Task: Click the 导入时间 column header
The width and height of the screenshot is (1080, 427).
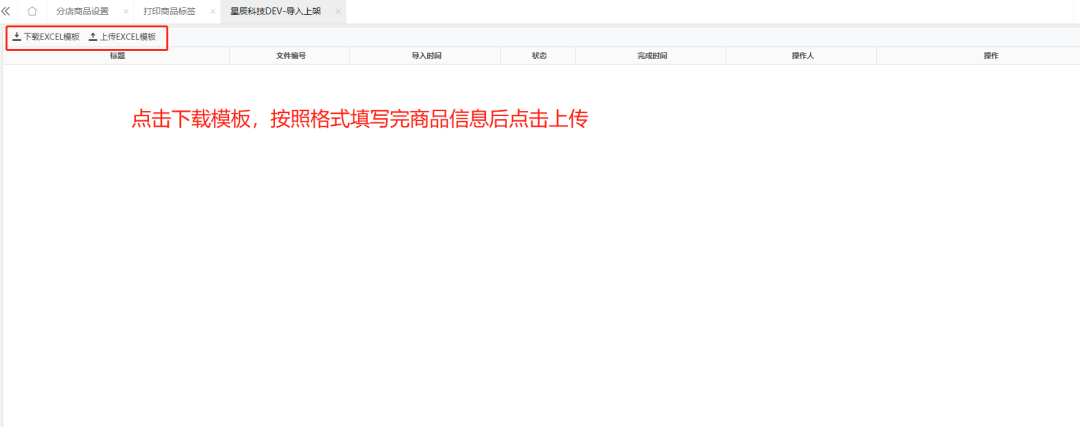Action: coord(426,56)
